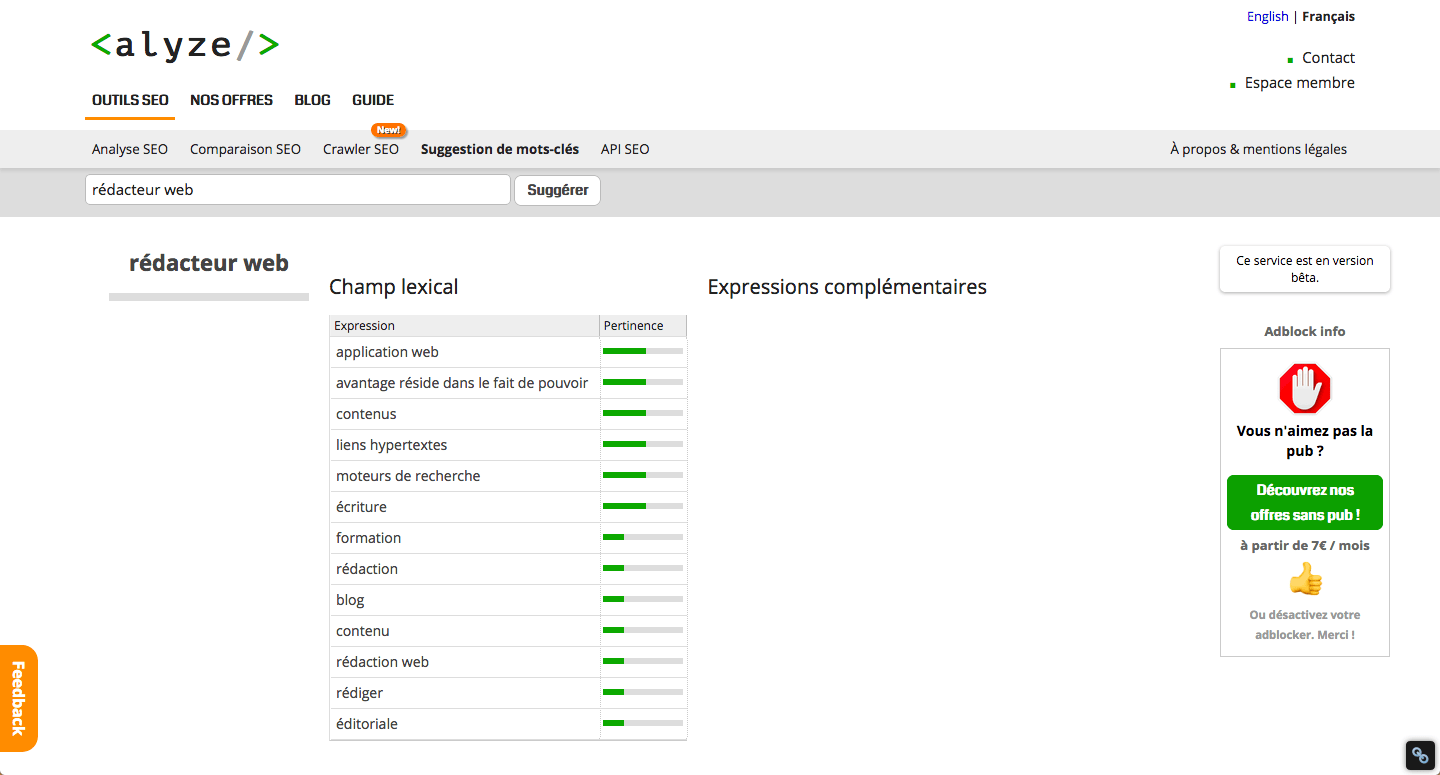This screenshot has height=775, width=1440.
Task: Click the 'Expressions complémentaires' heading
Action: (x=847, y=287)
